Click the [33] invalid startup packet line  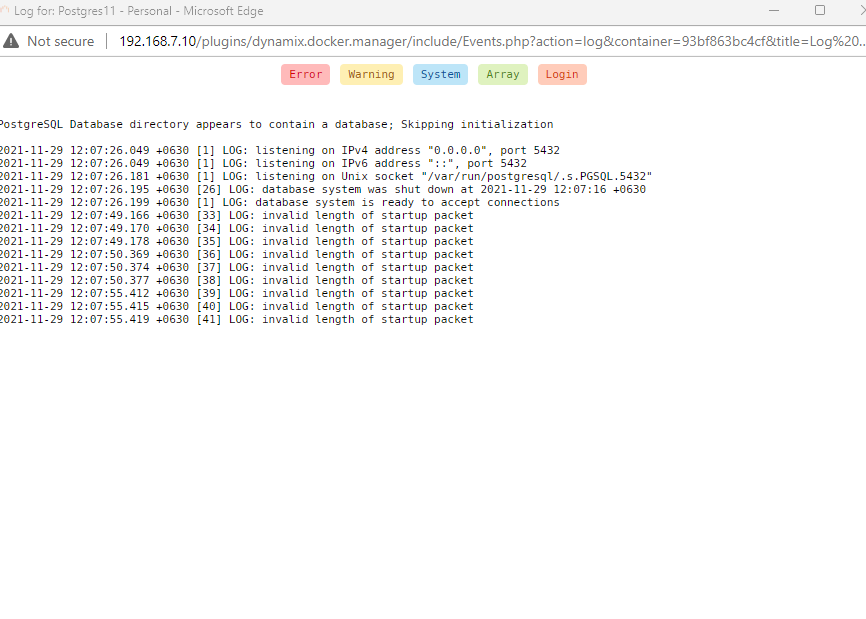pyautogui.click(x=236, y=215)
